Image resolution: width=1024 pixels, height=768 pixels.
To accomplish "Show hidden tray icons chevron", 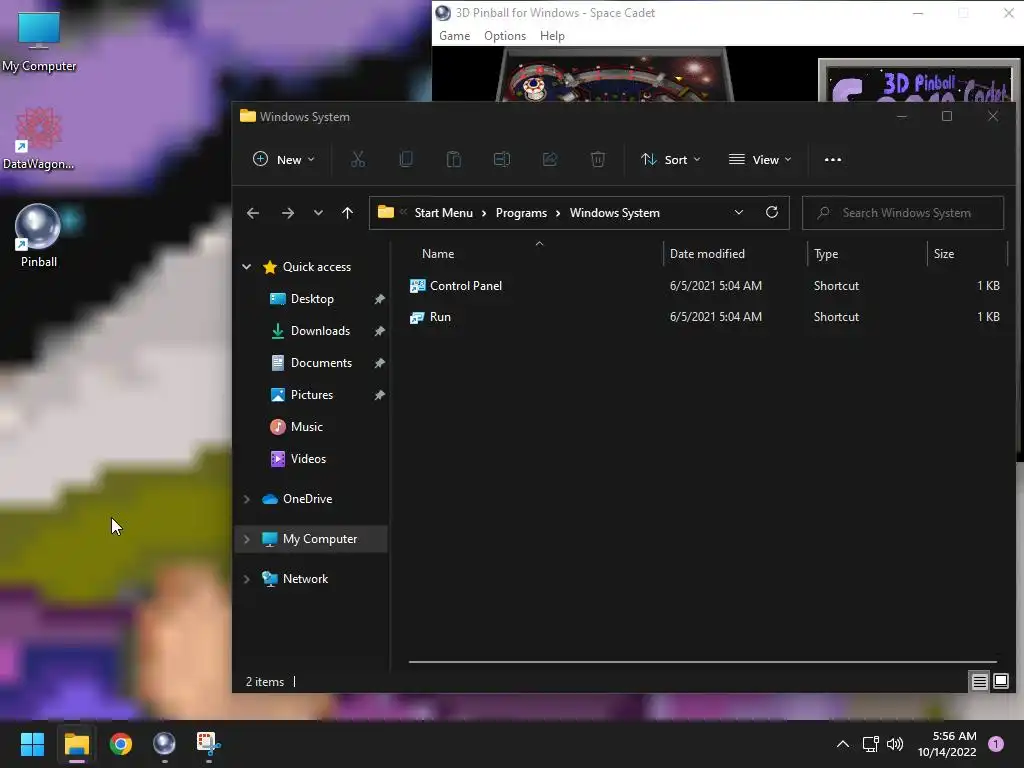I will click(x=843, y=744).
